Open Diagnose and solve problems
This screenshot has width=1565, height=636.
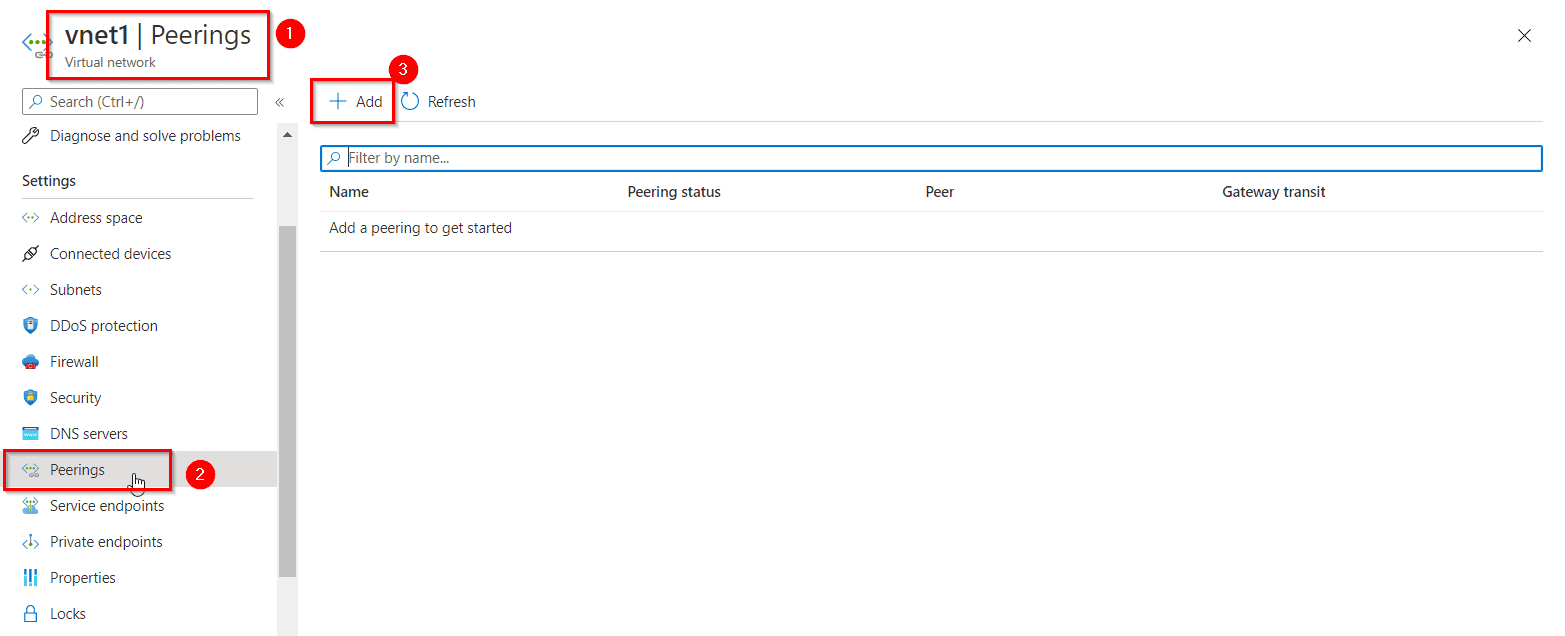pyautogui.click(x=145, y=135)
